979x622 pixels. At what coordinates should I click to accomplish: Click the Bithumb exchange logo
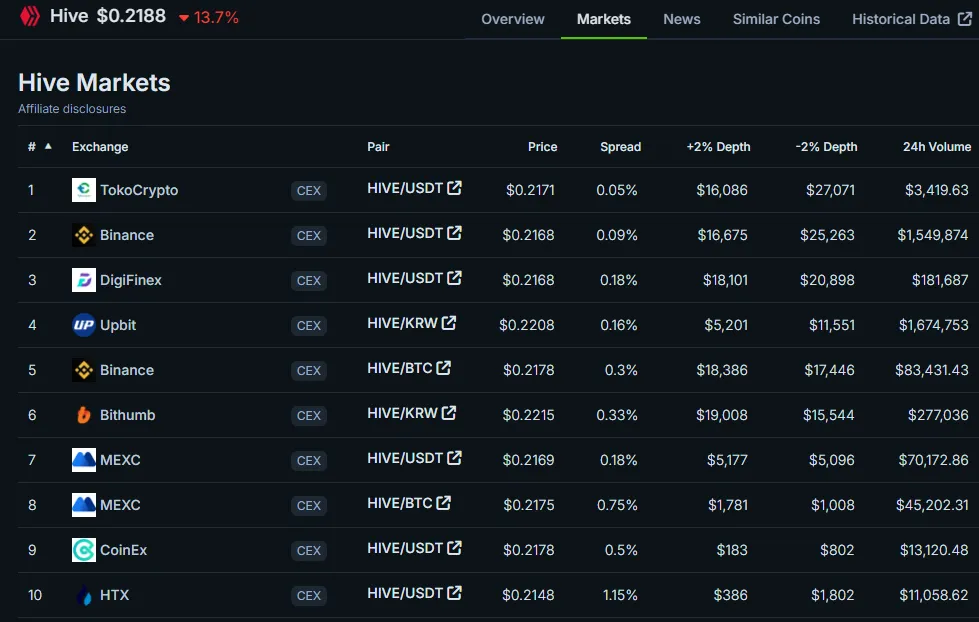click(x=84, y=415)
